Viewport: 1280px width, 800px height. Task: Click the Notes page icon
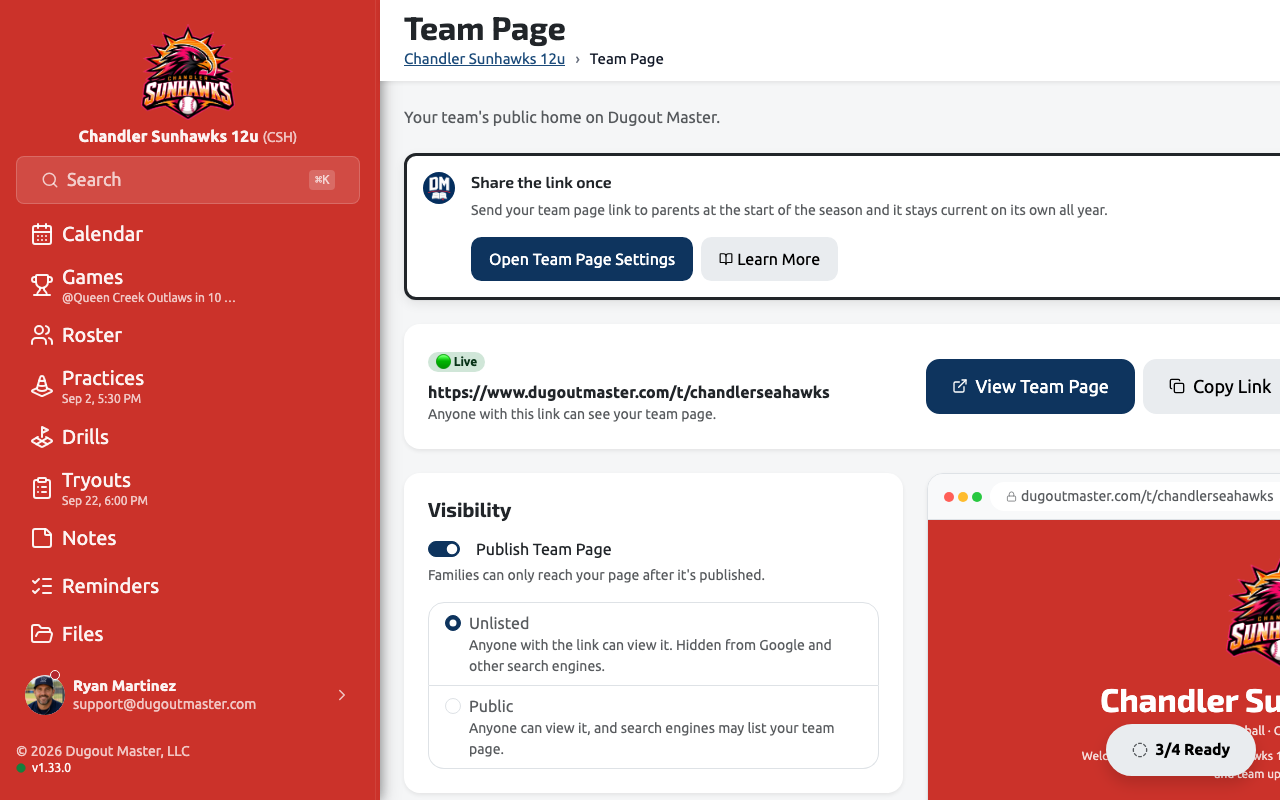click(42, 538)
